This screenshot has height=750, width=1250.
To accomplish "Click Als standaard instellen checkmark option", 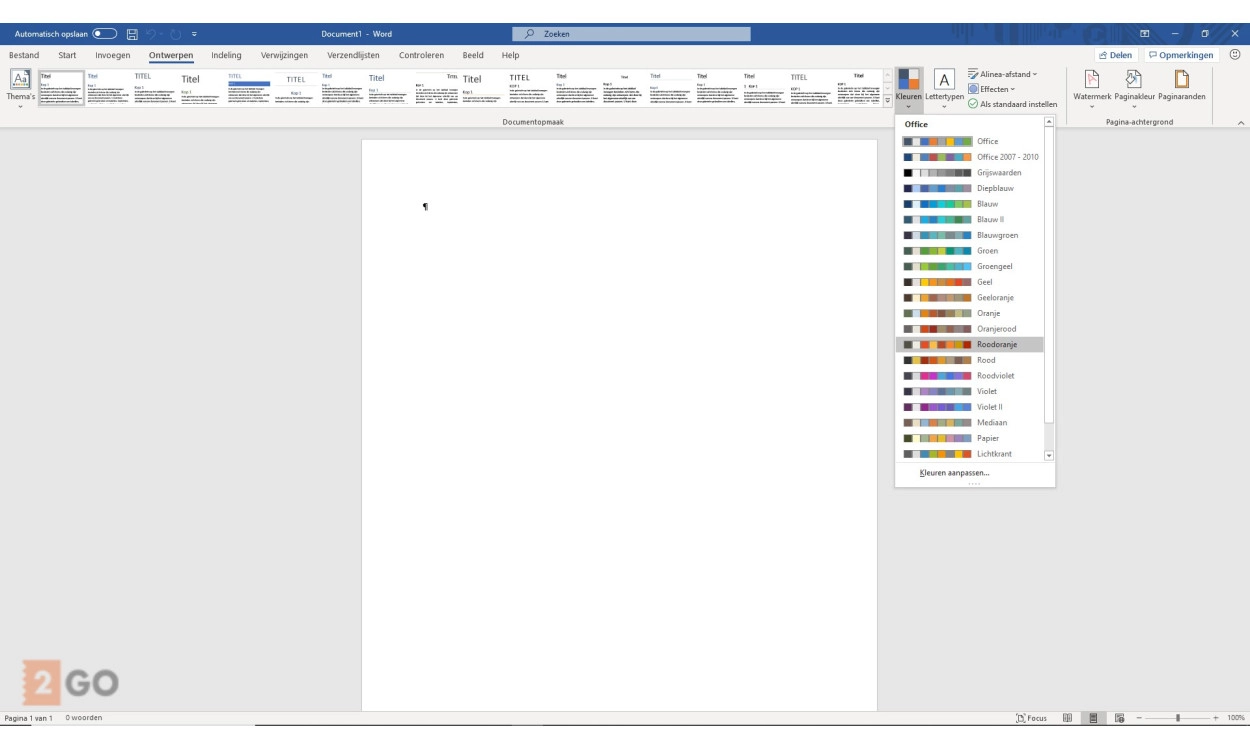I will click(x=1012, y=104).
